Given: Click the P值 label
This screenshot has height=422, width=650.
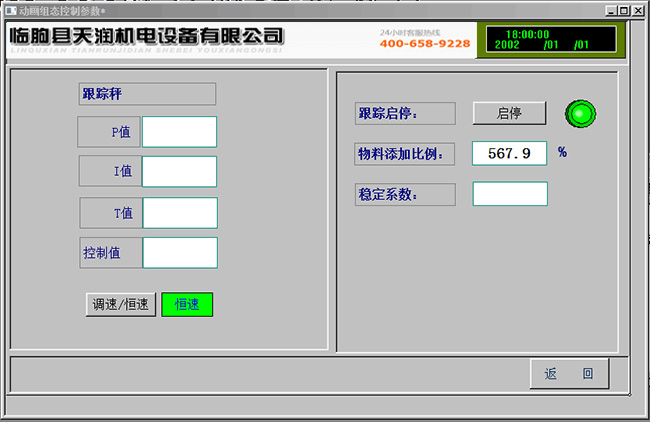Looking at the screenshot, I should (109, 132).
